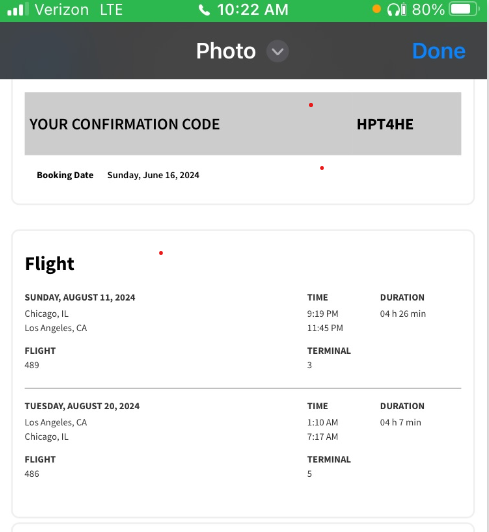
Task: Tap the YOUR CONFIRMATION CODE label
Action: pyautogui.click(x=125, y=124)
